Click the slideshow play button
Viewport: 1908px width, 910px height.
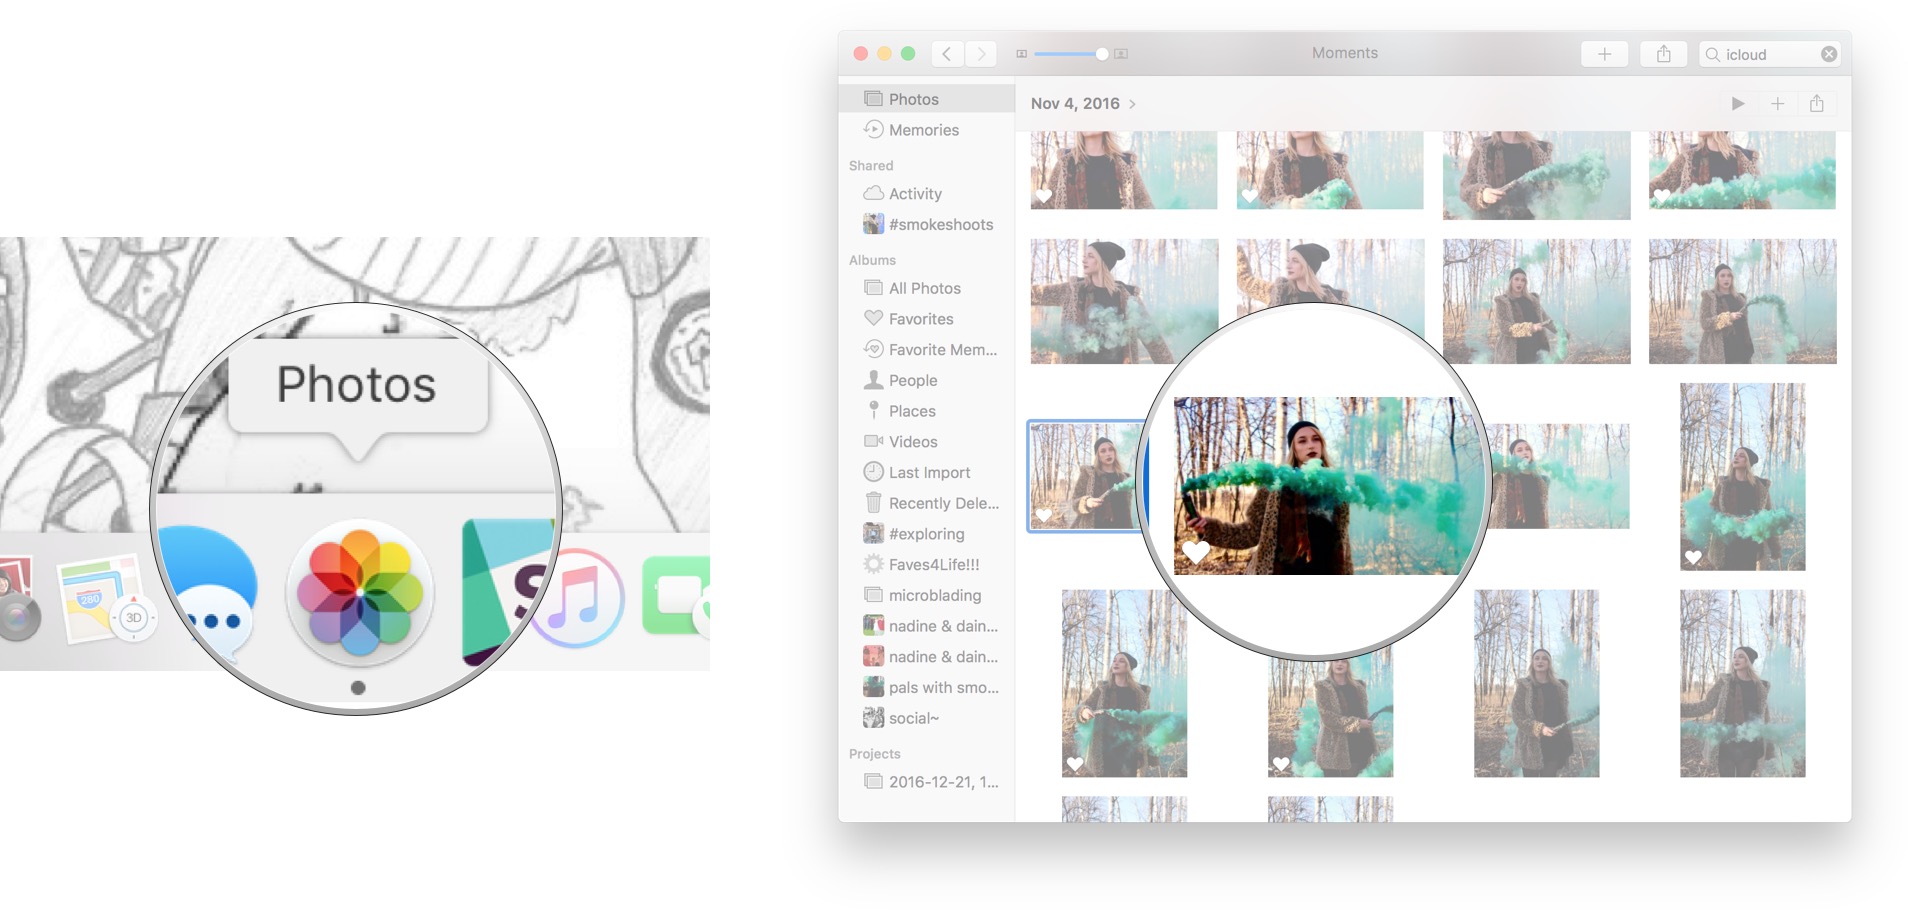pyautogui.click(x=1738, y=104)
